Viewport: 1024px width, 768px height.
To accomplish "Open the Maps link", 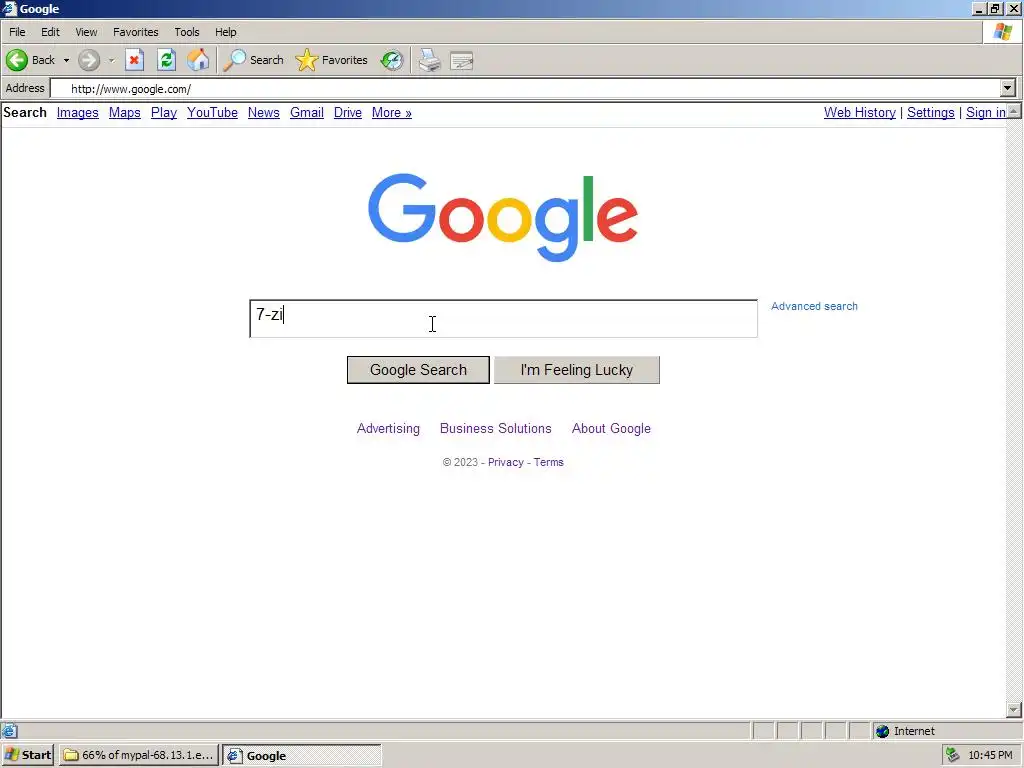I will point(125,112).
